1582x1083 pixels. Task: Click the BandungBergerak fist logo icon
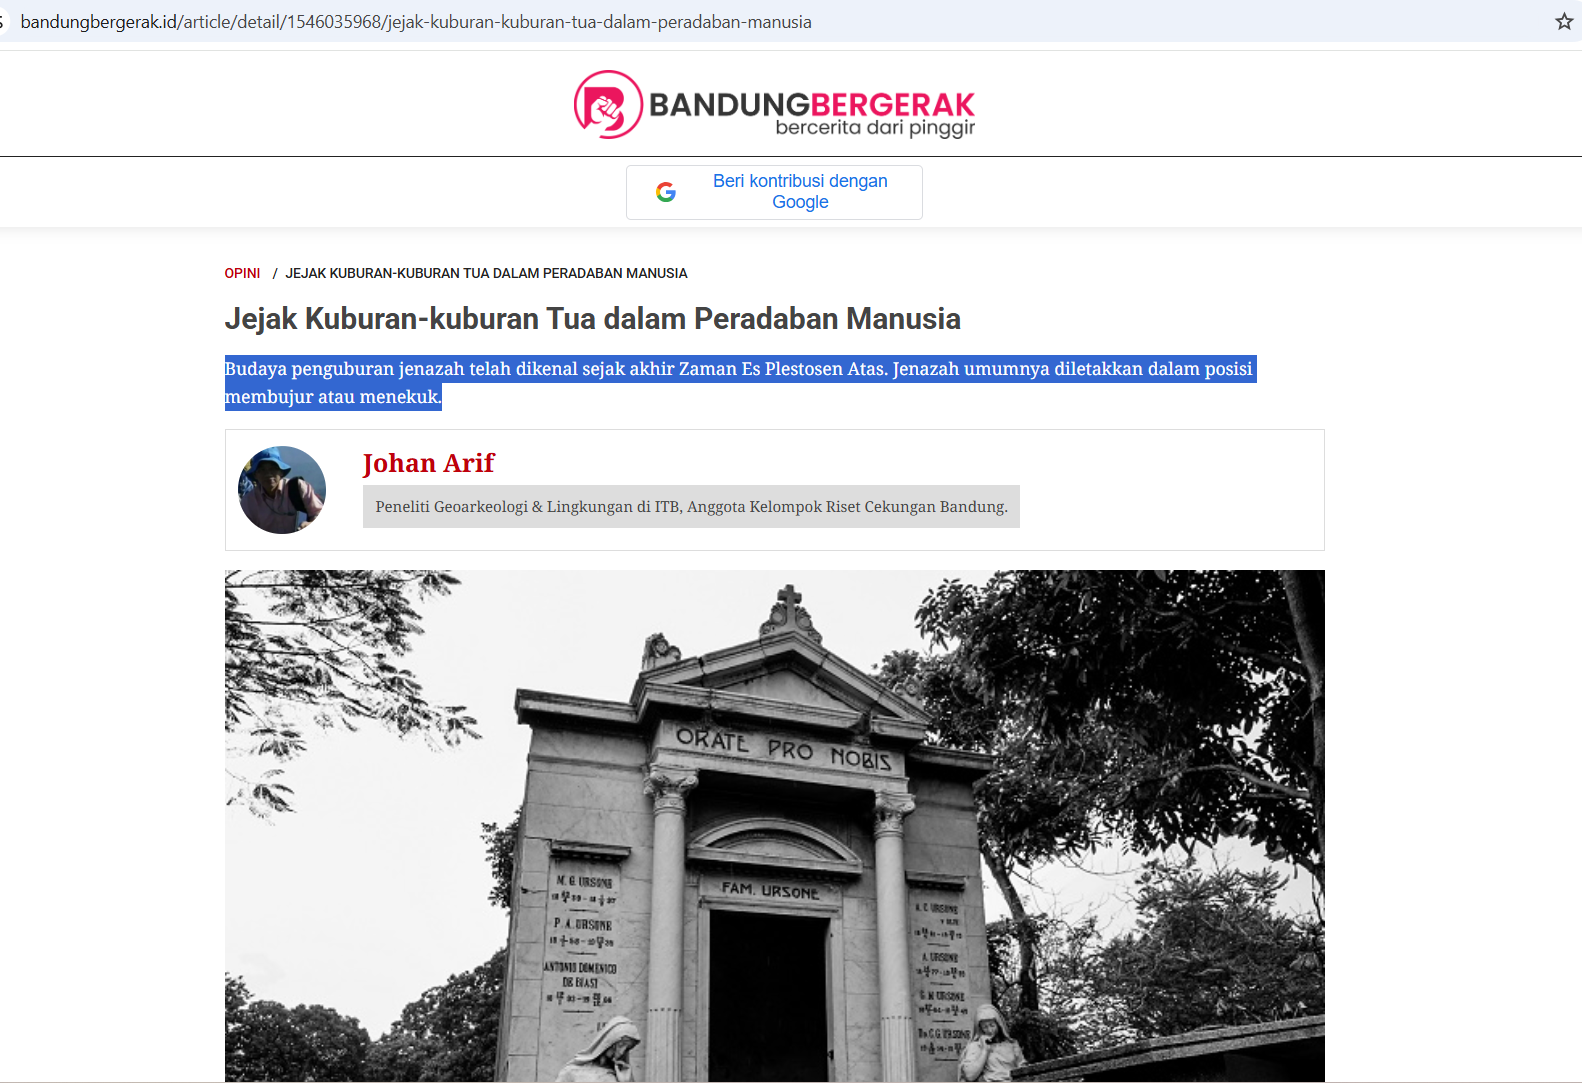pos(607,105)
